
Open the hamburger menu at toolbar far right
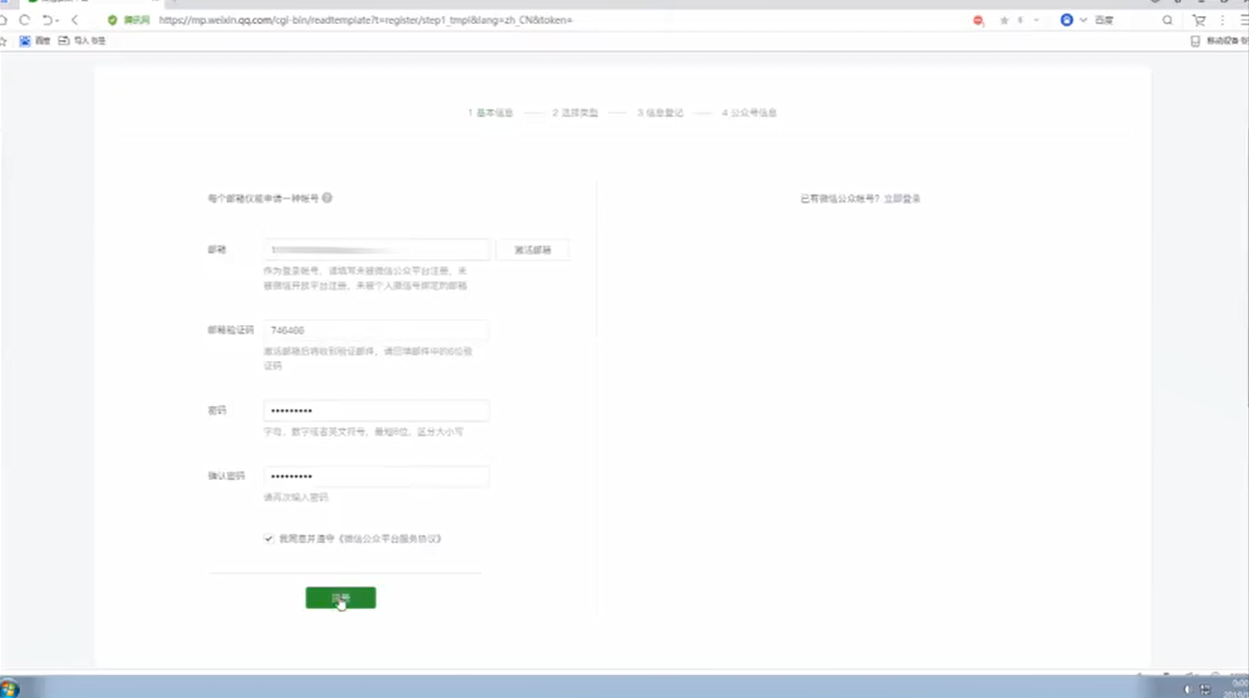coord(1243,20)
